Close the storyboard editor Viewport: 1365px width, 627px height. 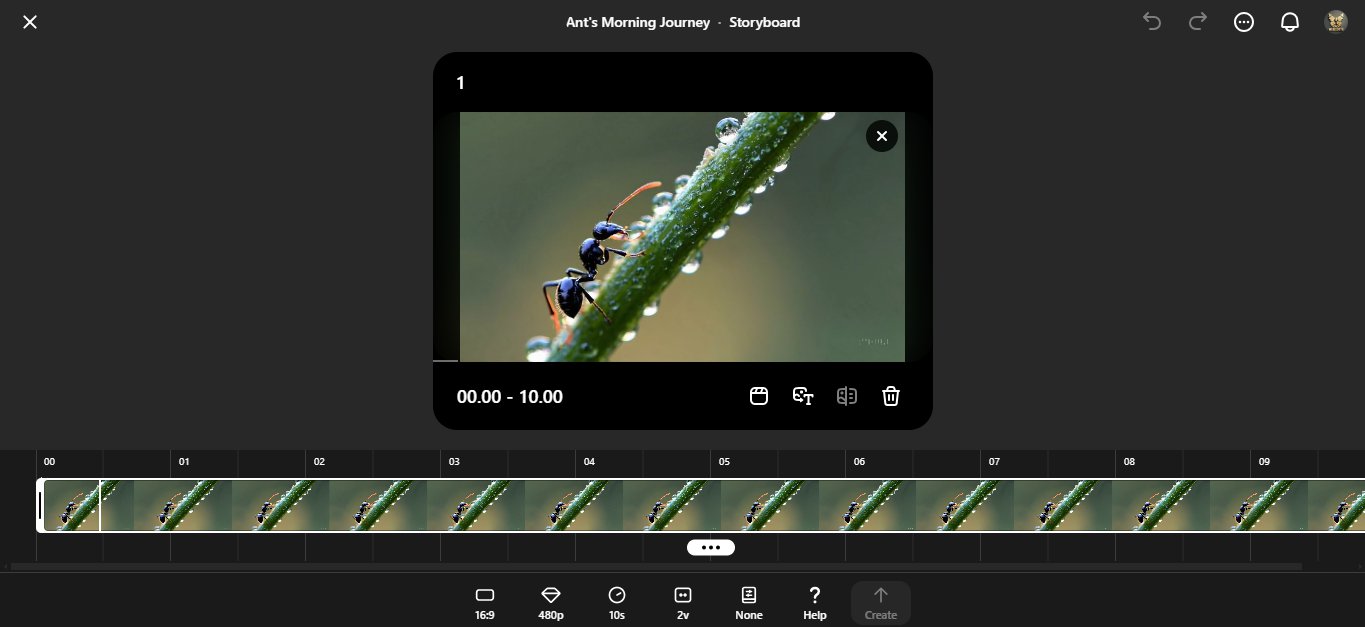(x=30, y=22)
